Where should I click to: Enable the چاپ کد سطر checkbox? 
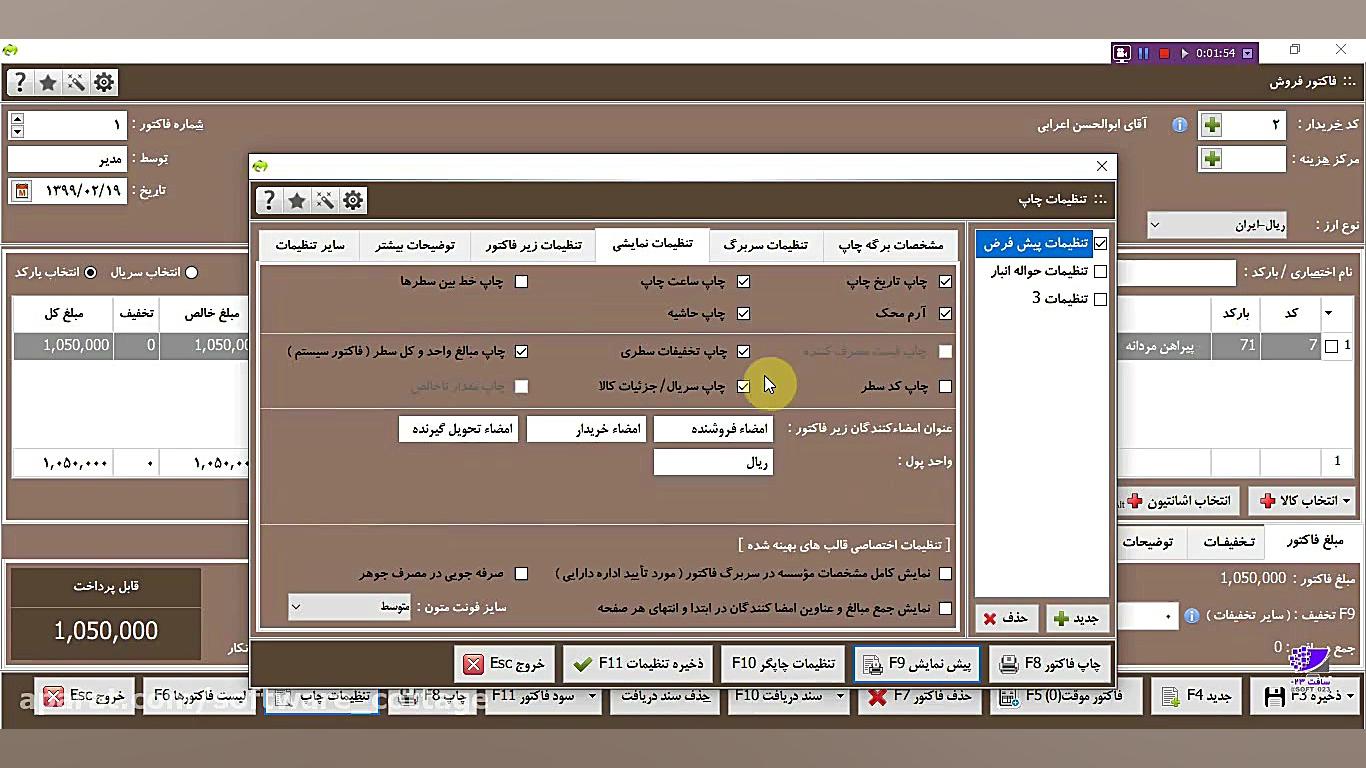click(x=945, y=386)
